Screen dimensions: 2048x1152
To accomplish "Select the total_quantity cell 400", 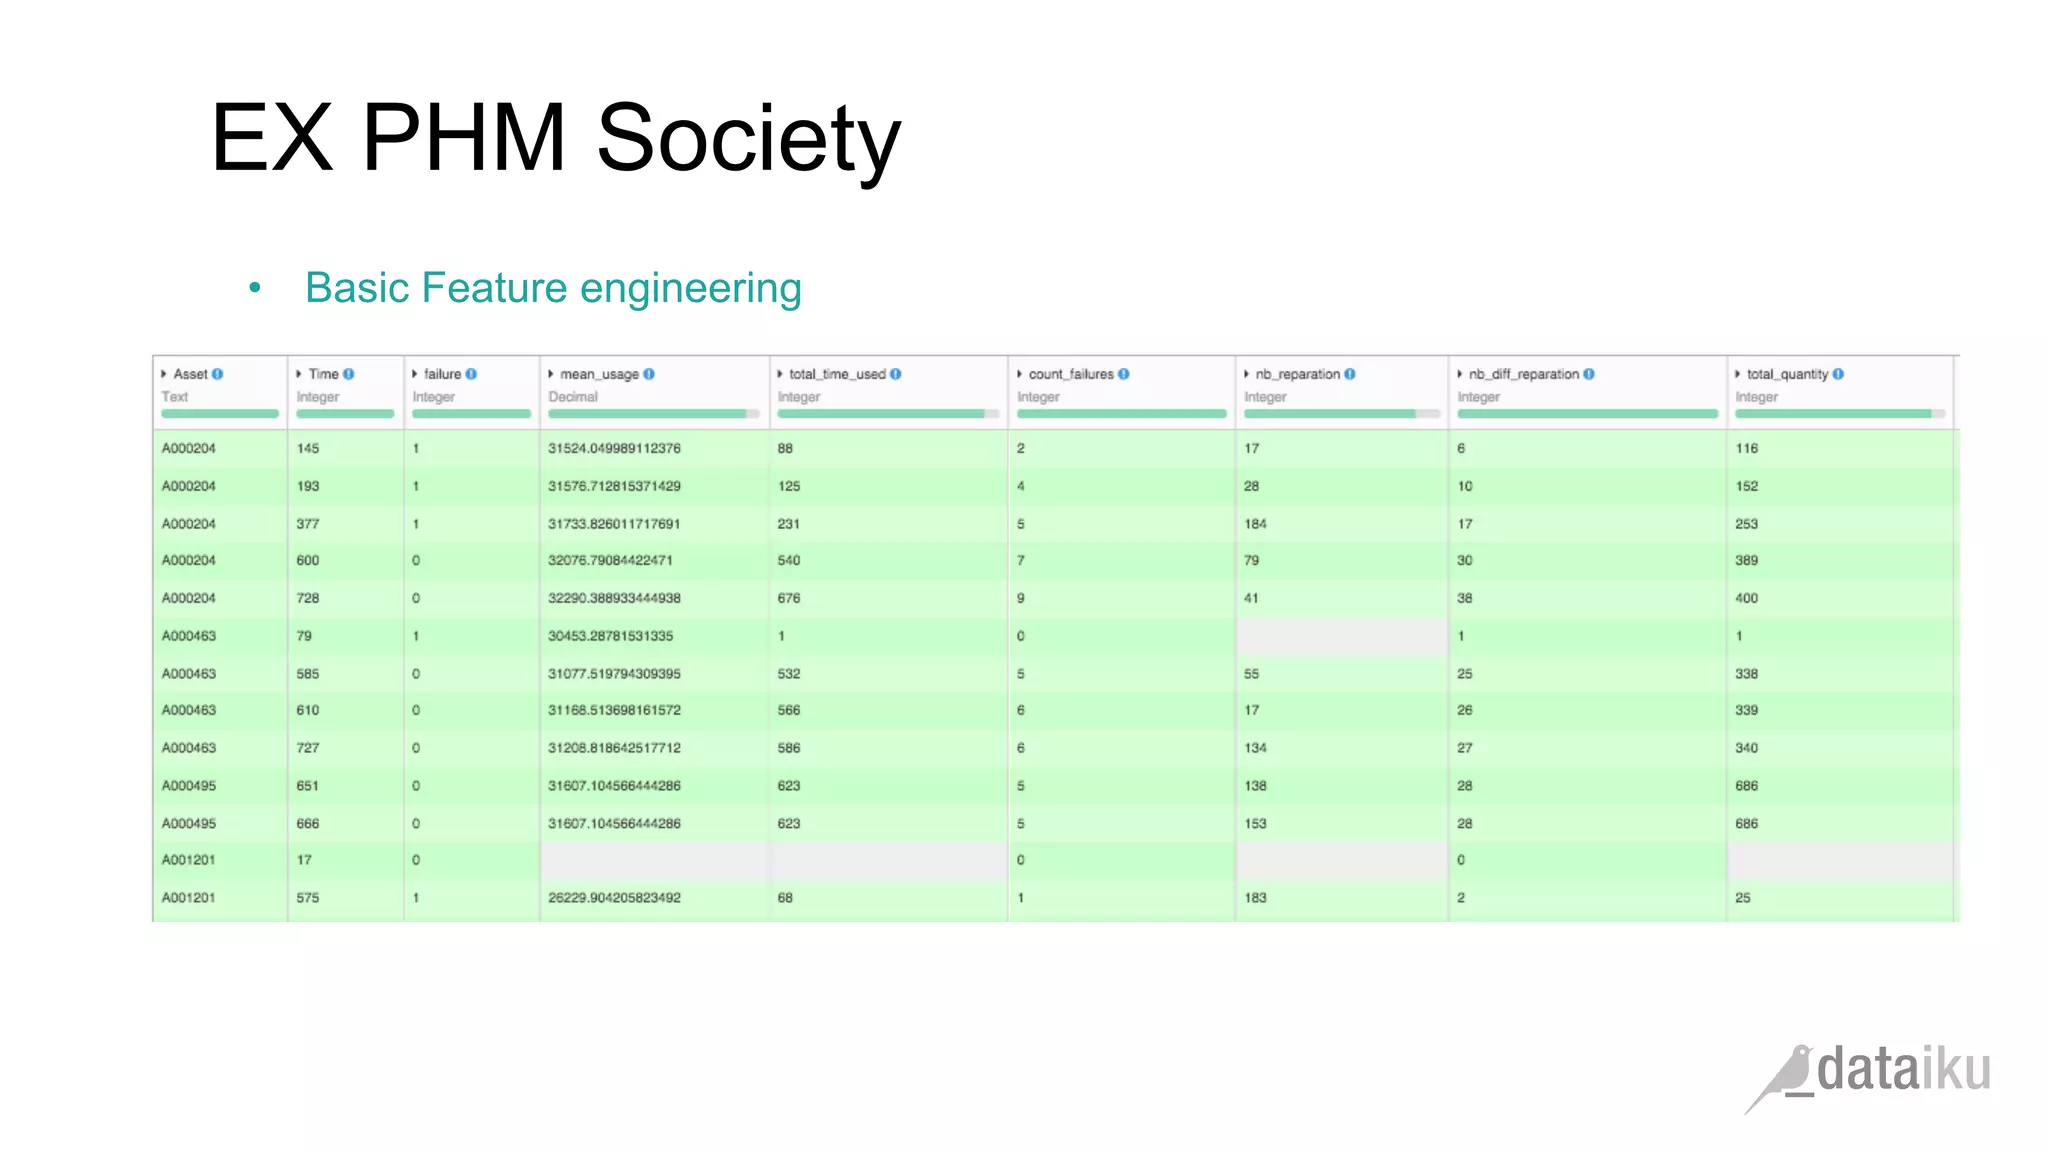I will pyautogui.click(x=1840, y=598).
